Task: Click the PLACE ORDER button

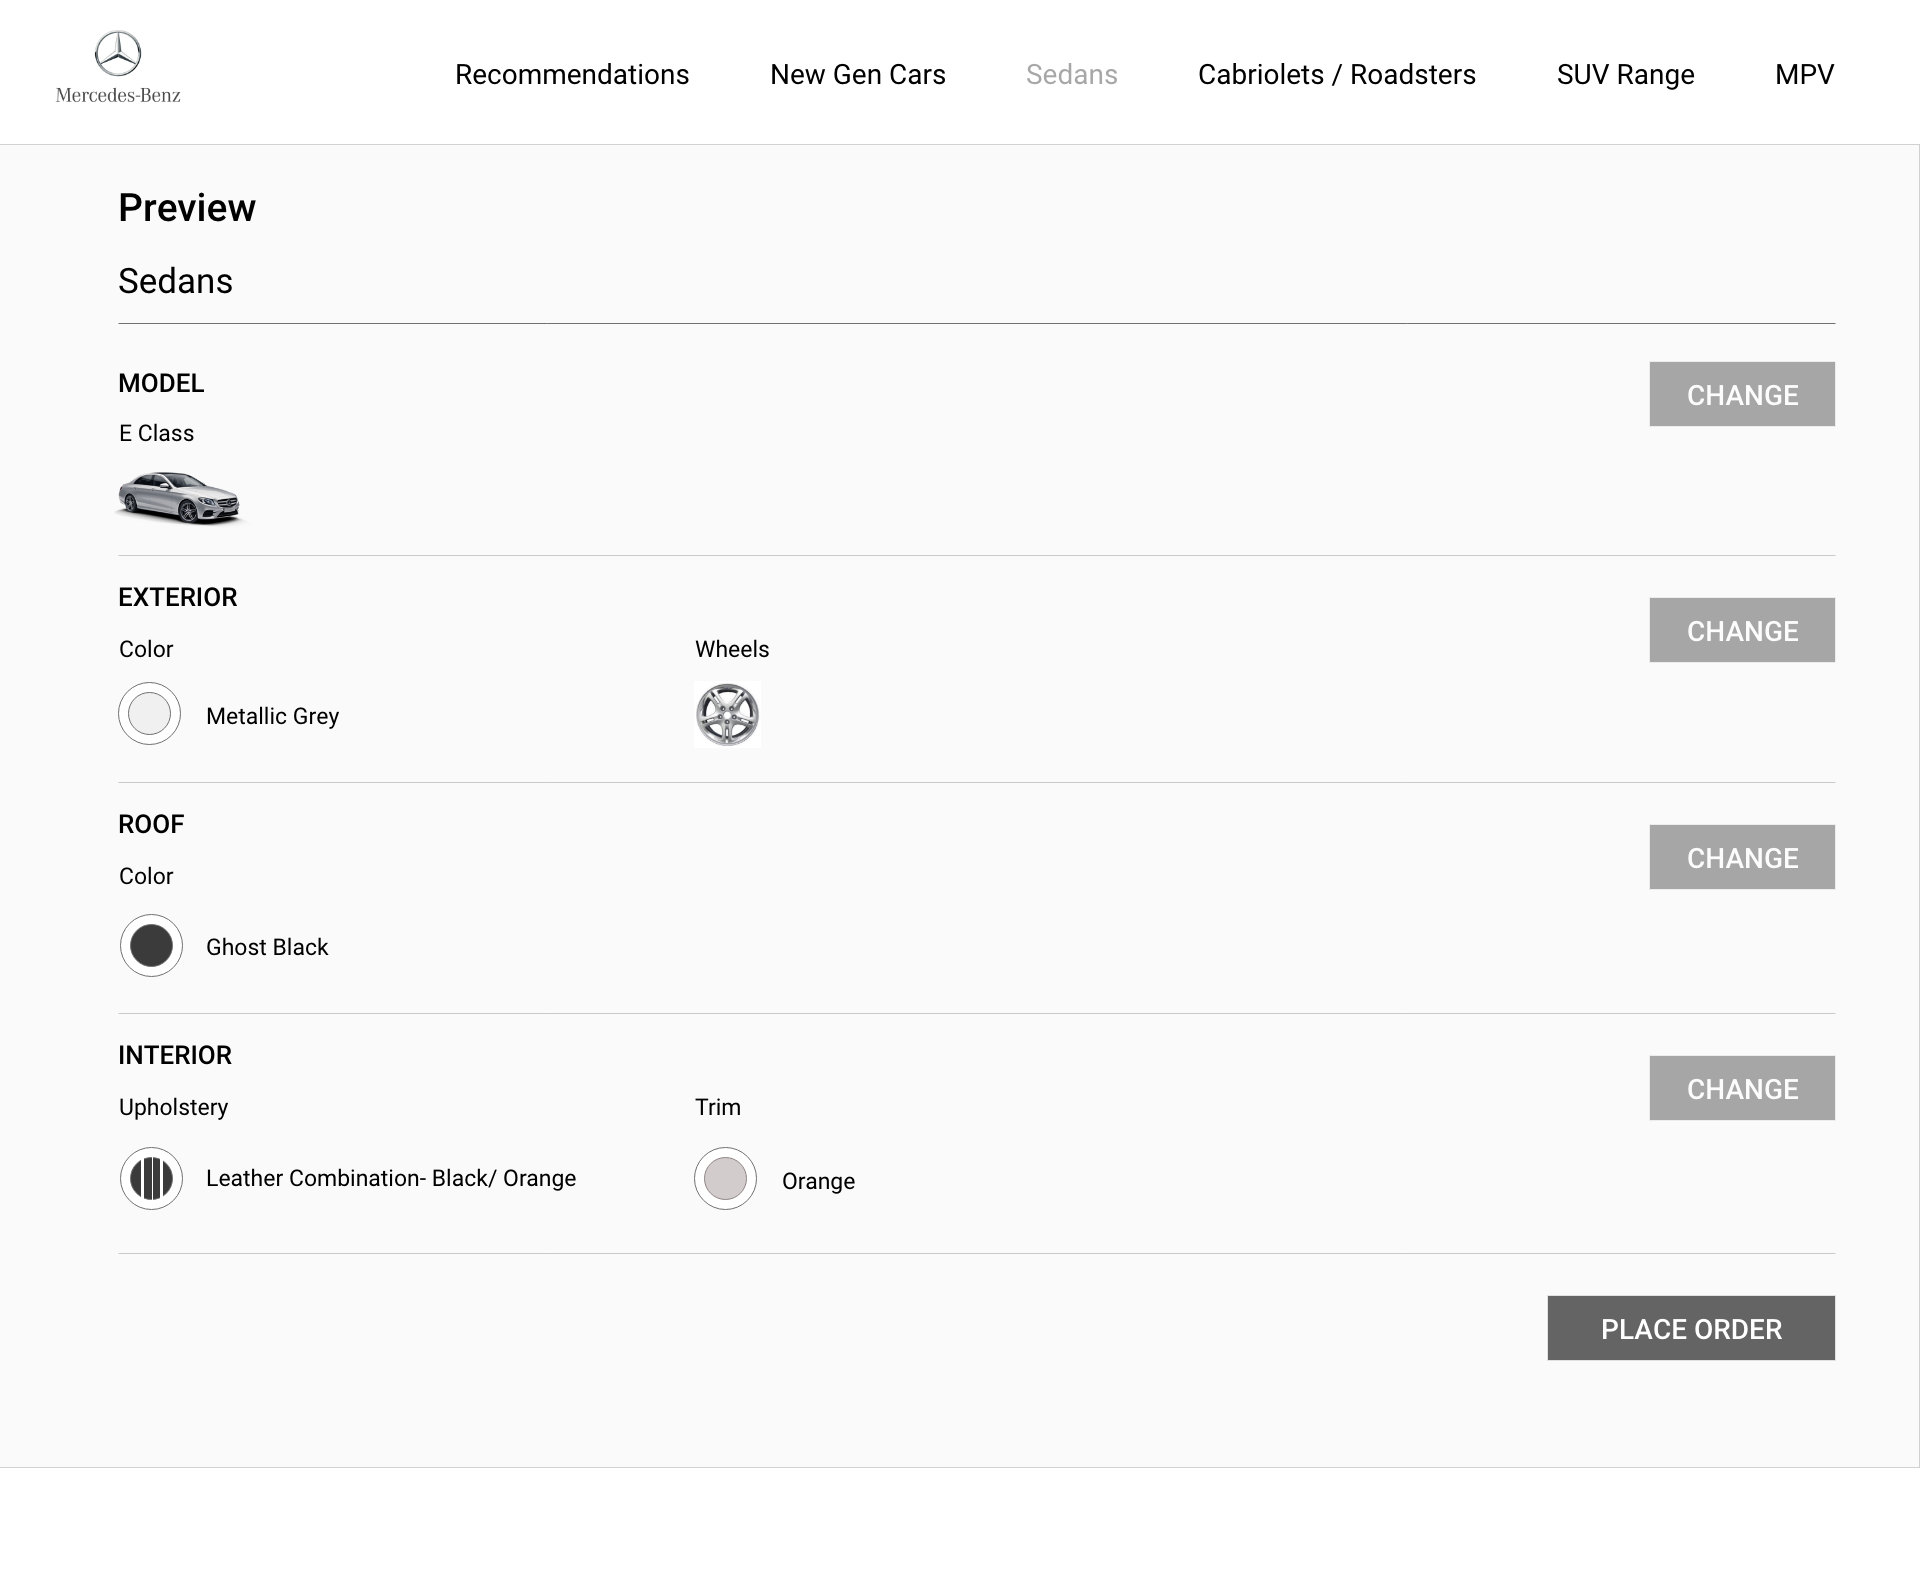Action: coord(1690,1328)
